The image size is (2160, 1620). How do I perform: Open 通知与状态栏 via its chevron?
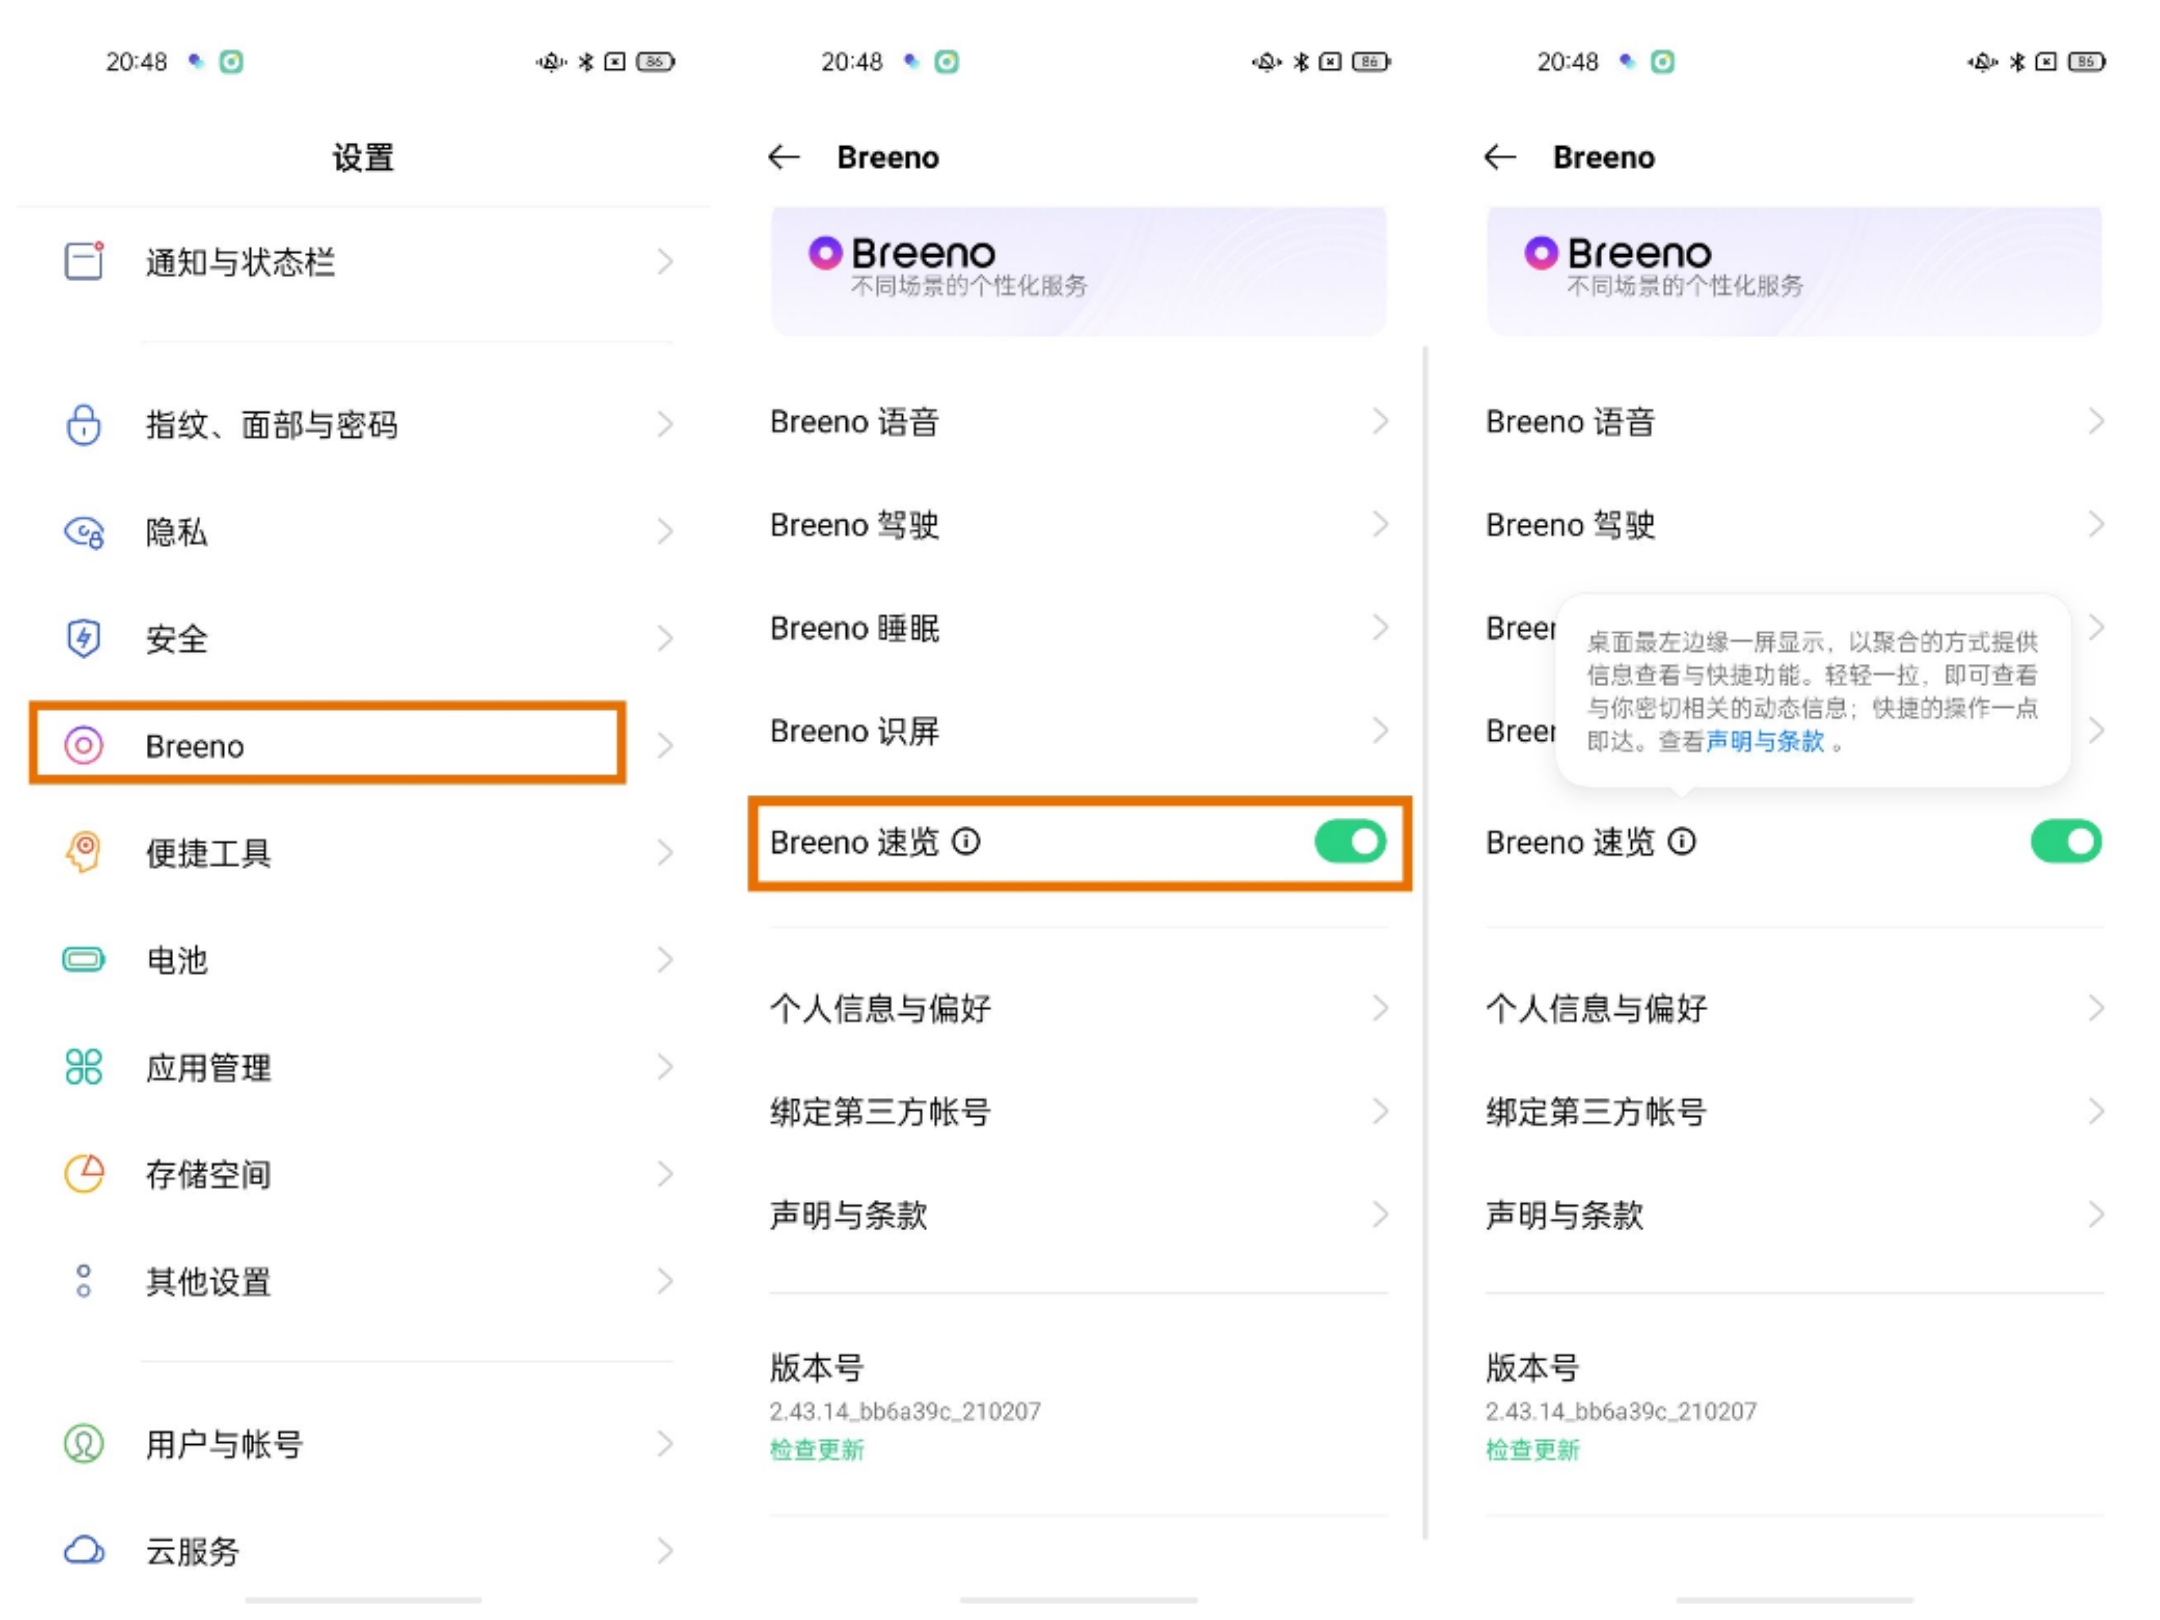665,261
